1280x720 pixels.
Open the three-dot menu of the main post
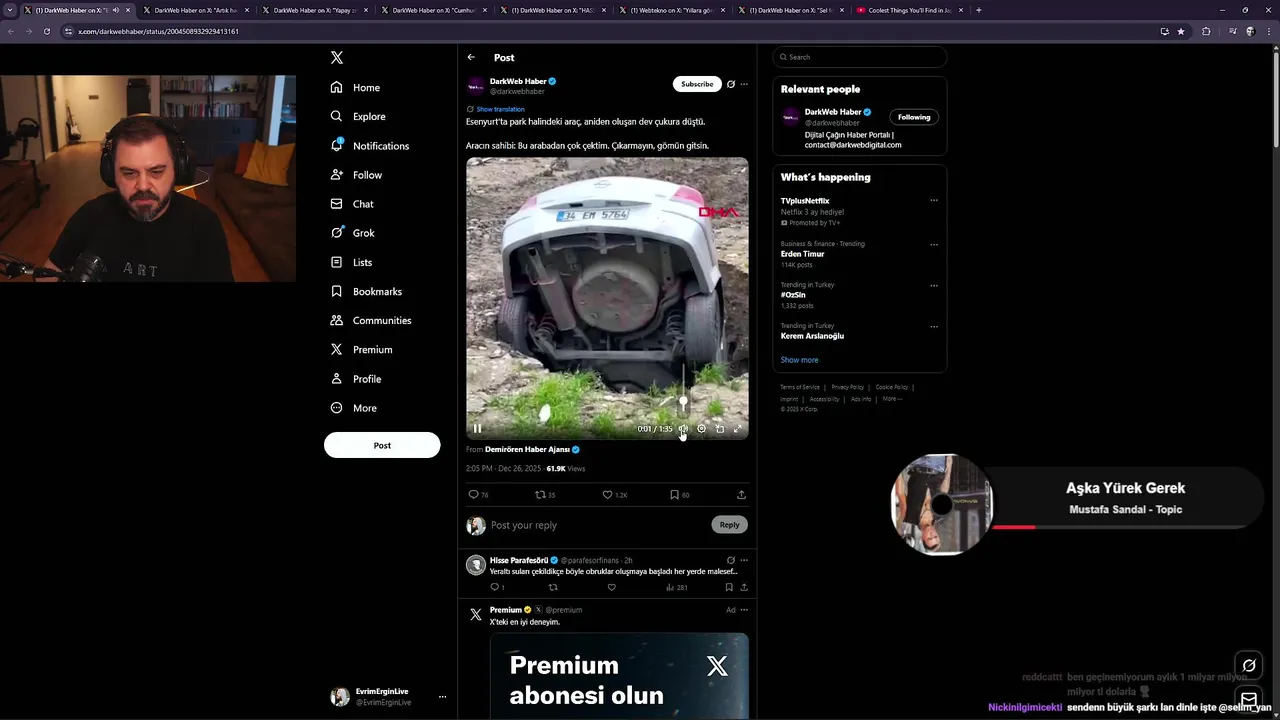click(744, 84)
